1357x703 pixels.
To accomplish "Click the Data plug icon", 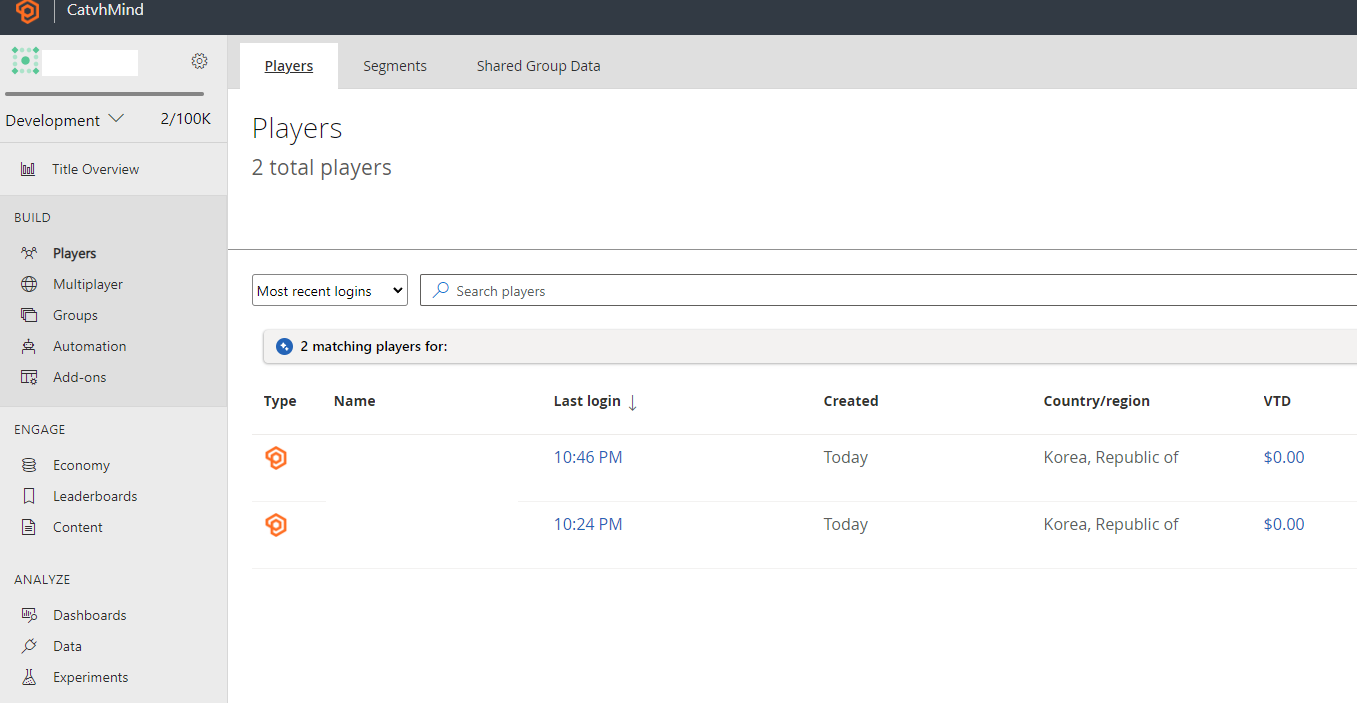I will pos(29,646).
